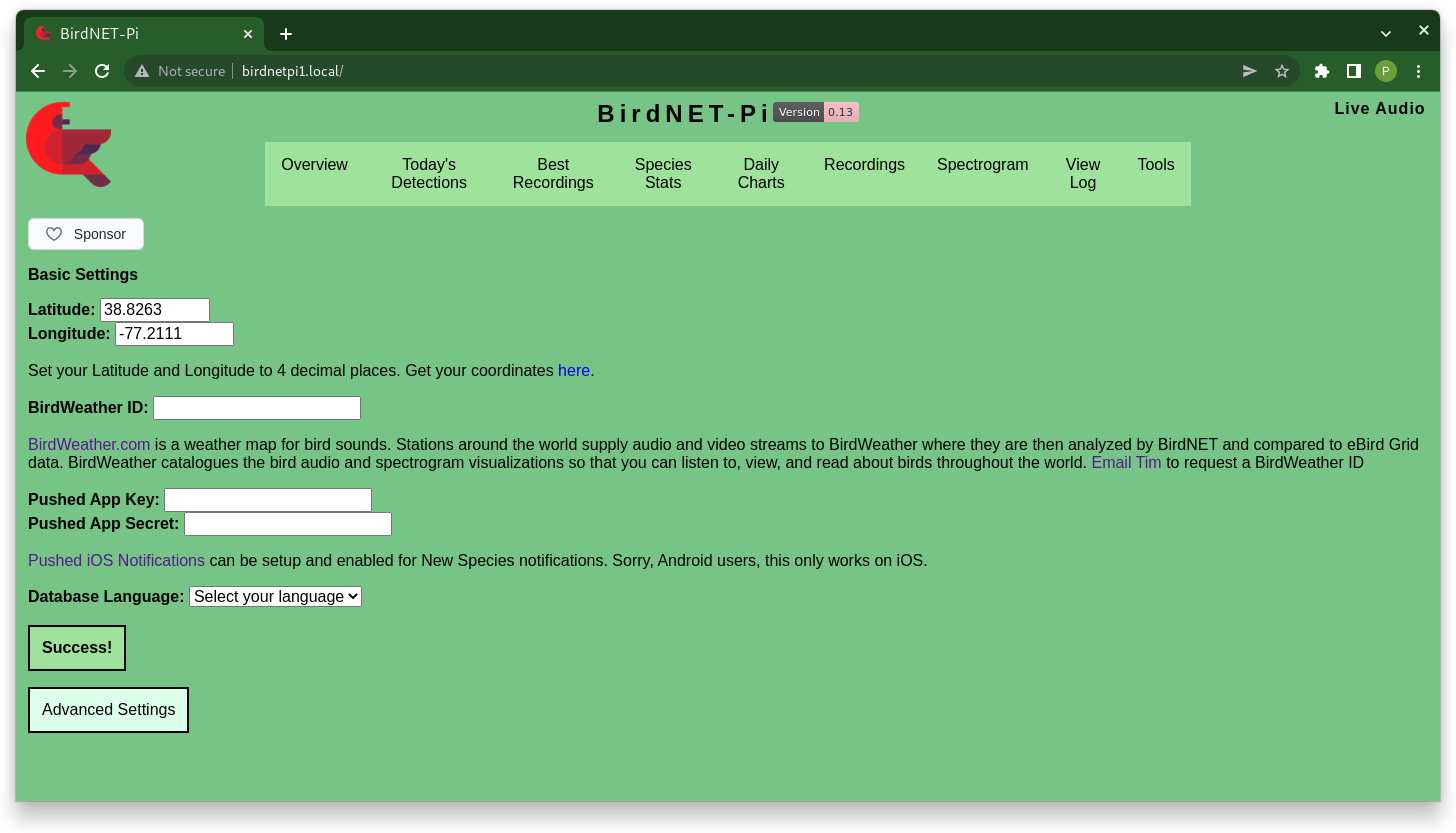Screen dimensions: 1456x833
Task: Go to the Spectrogram page
Action: pos(982,165)
